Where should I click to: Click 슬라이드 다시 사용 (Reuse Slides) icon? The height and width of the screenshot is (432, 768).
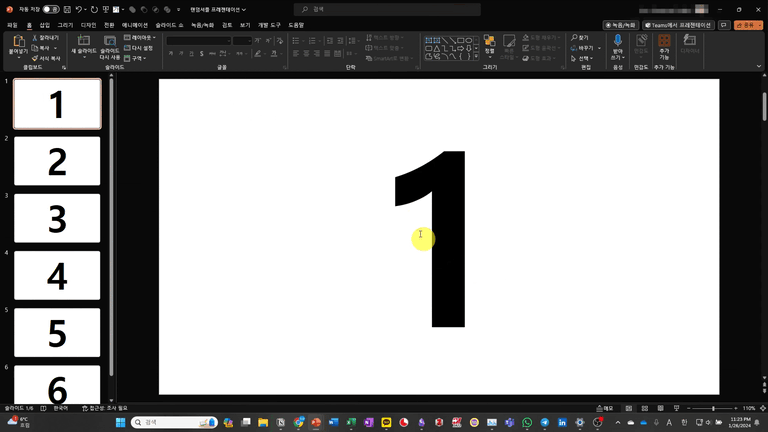click(110, 41)
